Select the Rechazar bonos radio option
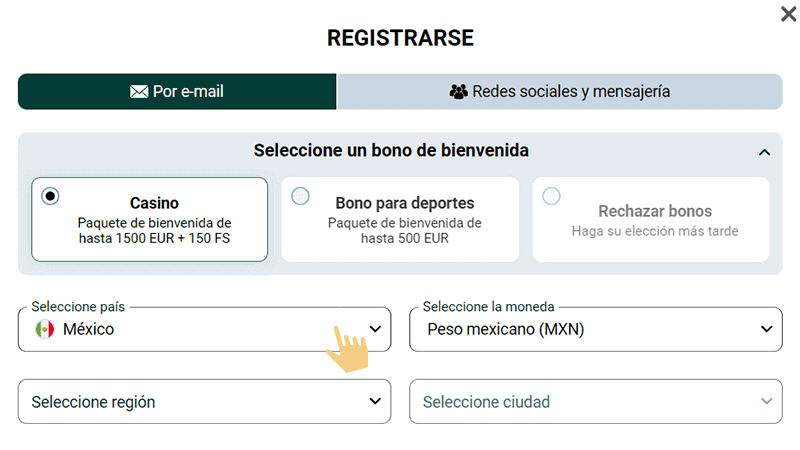Screen dimensions: 800x450 tap(551, 196)
